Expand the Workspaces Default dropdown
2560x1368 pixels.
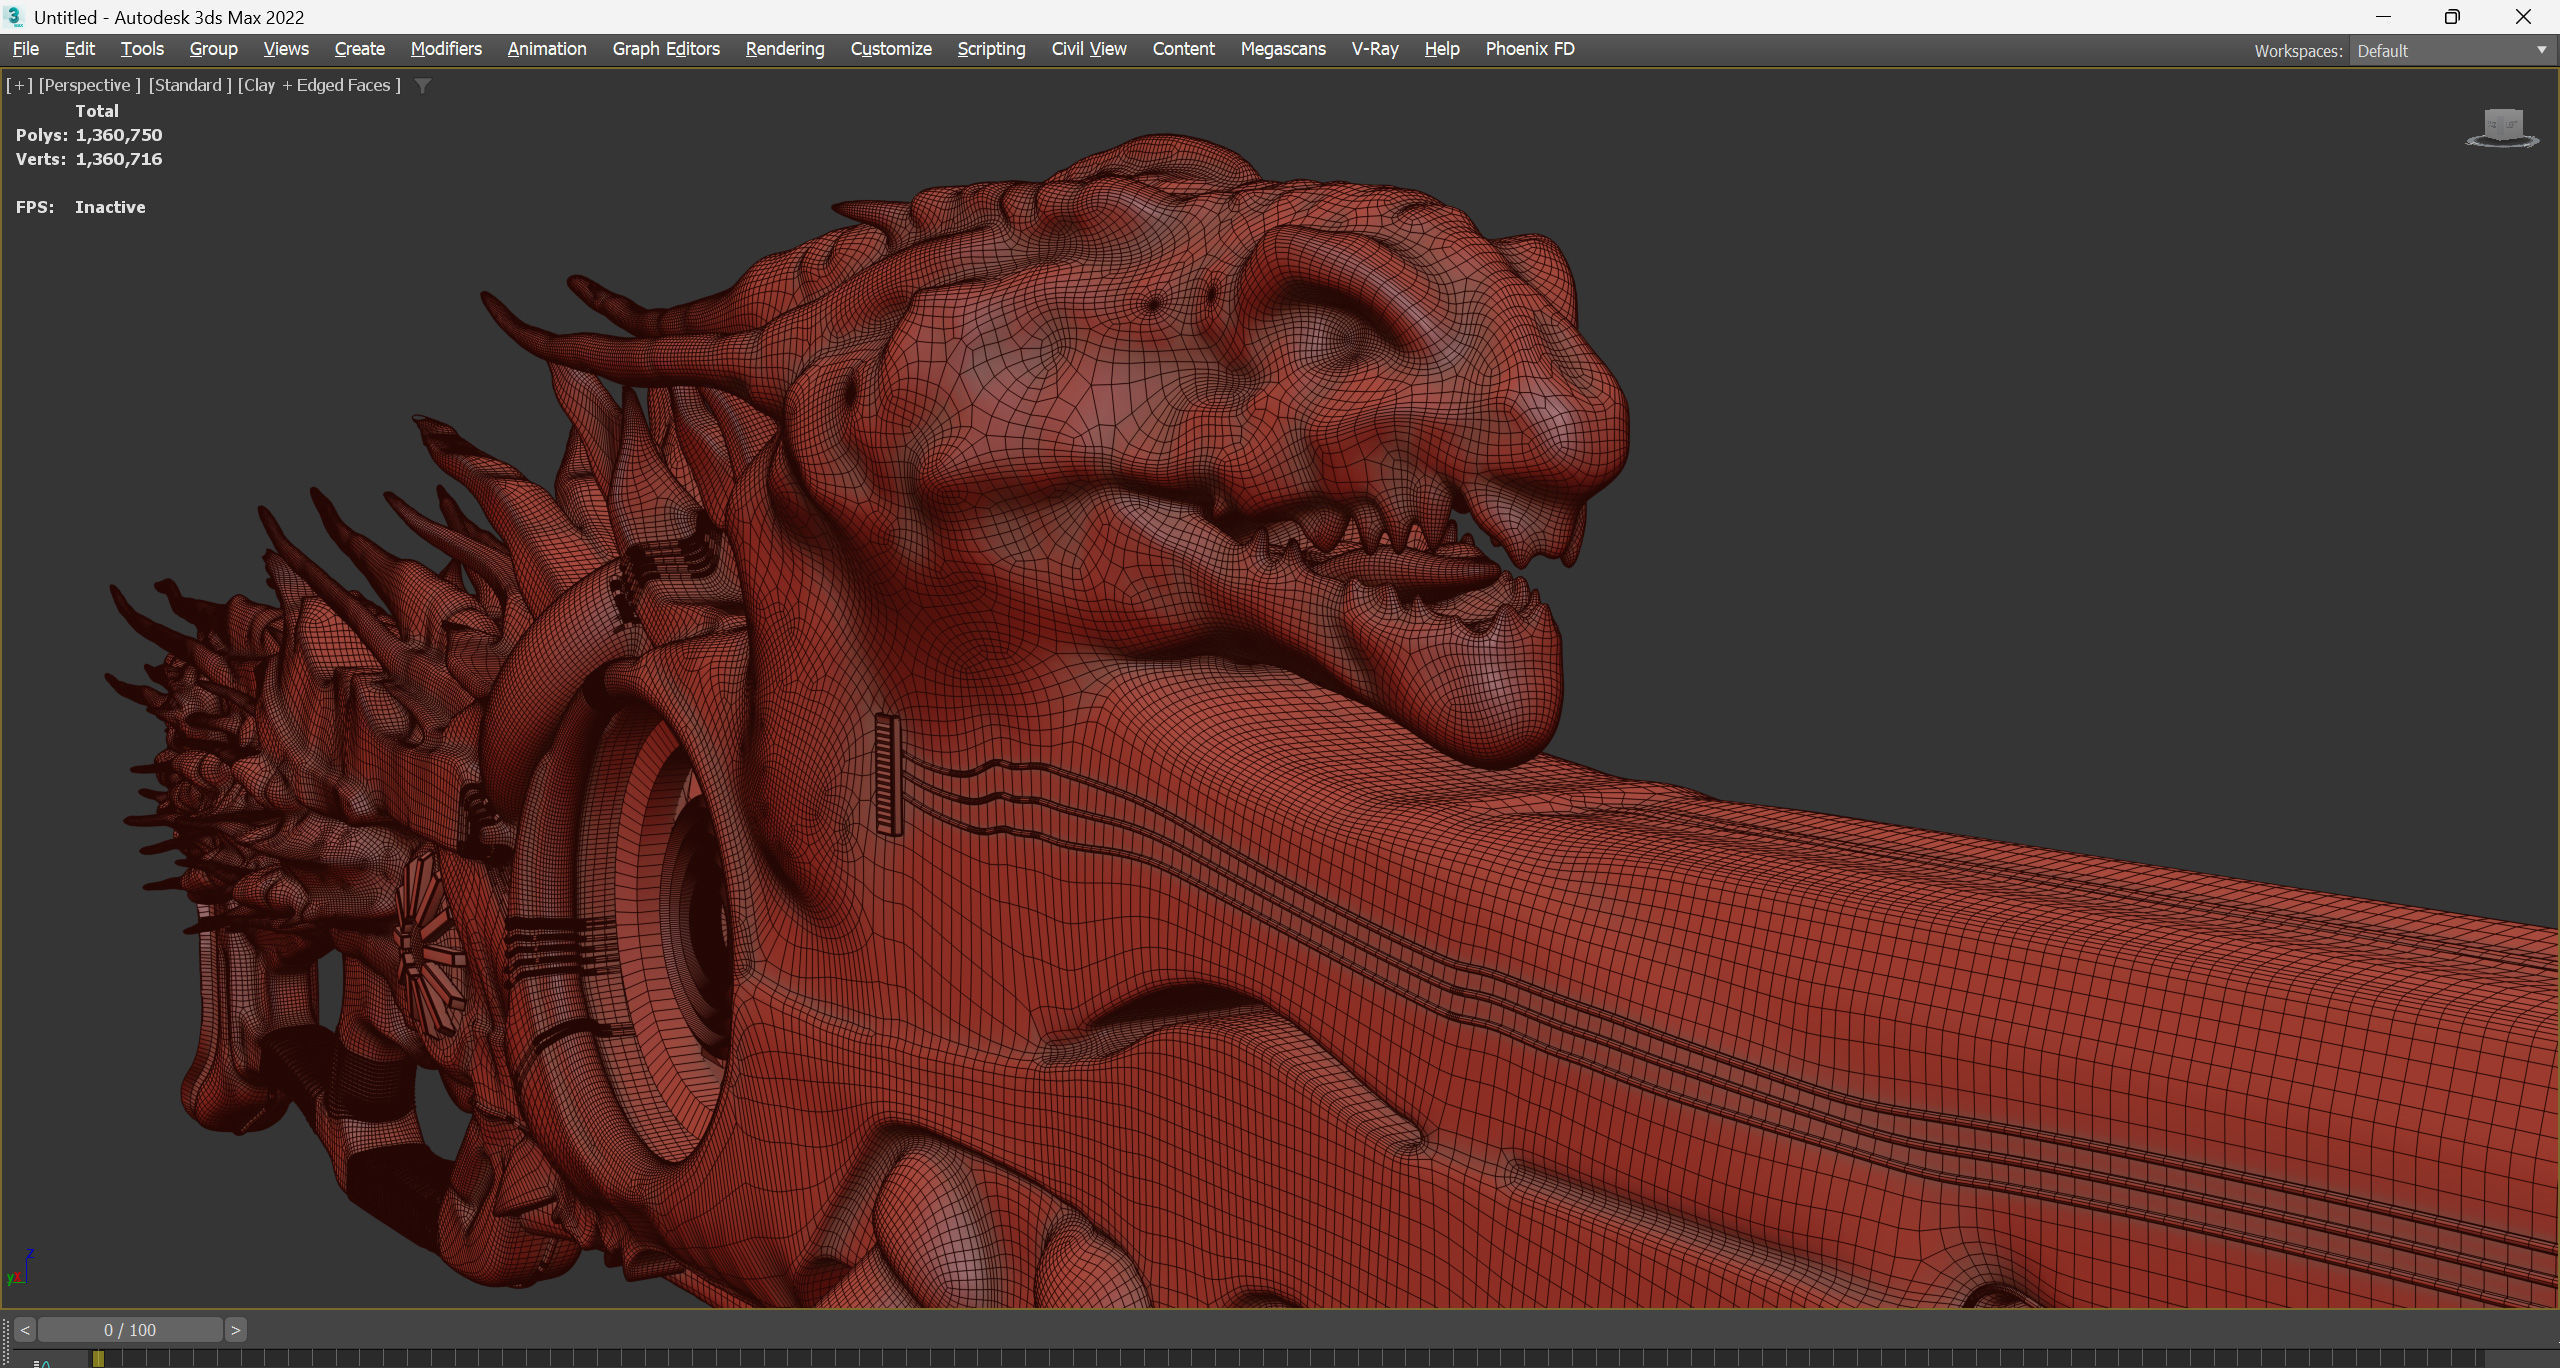pos(2451,51)
